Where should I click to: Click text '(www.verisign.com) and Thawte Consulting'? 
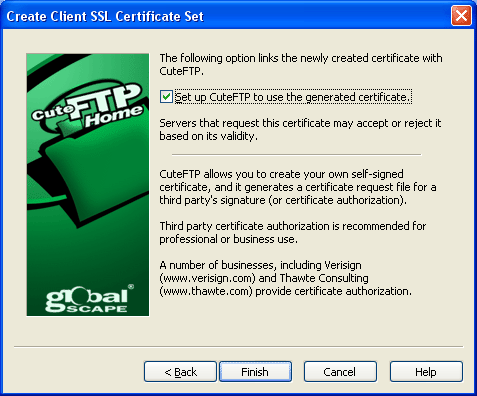264,278
